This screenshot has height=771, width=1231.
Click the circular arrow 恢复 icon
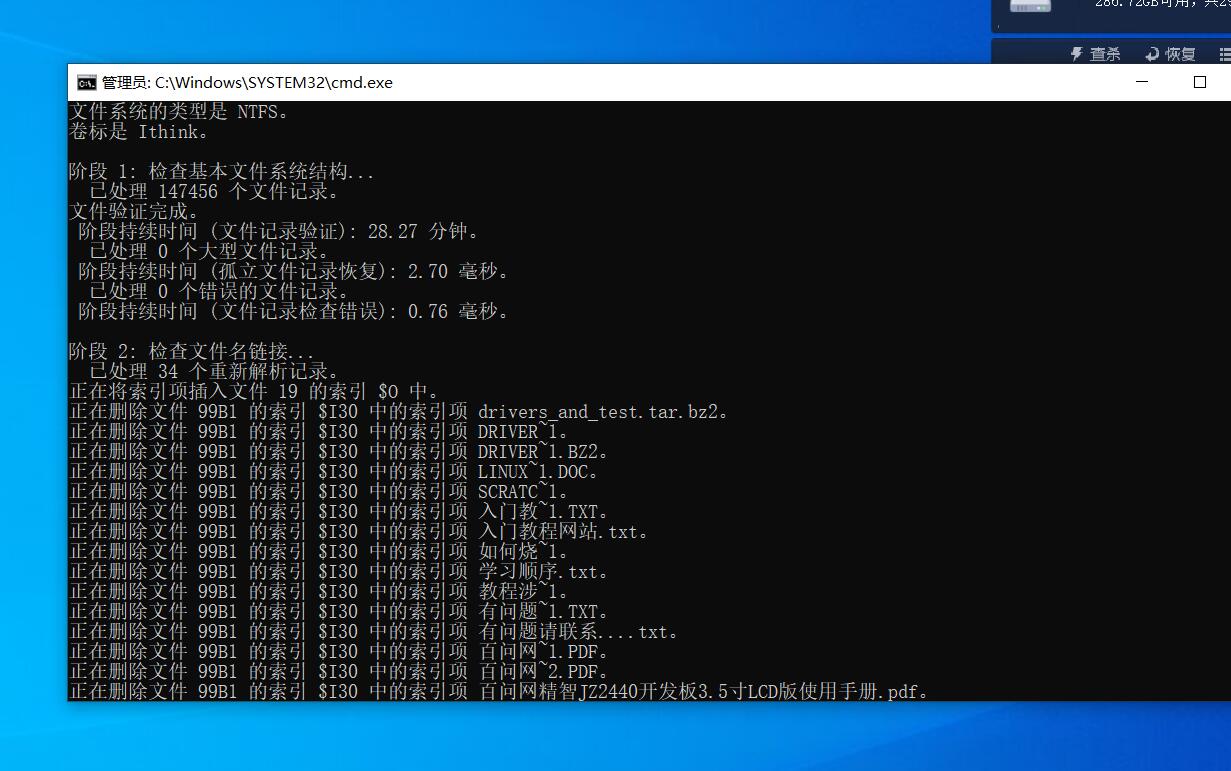click(1152, 54)
